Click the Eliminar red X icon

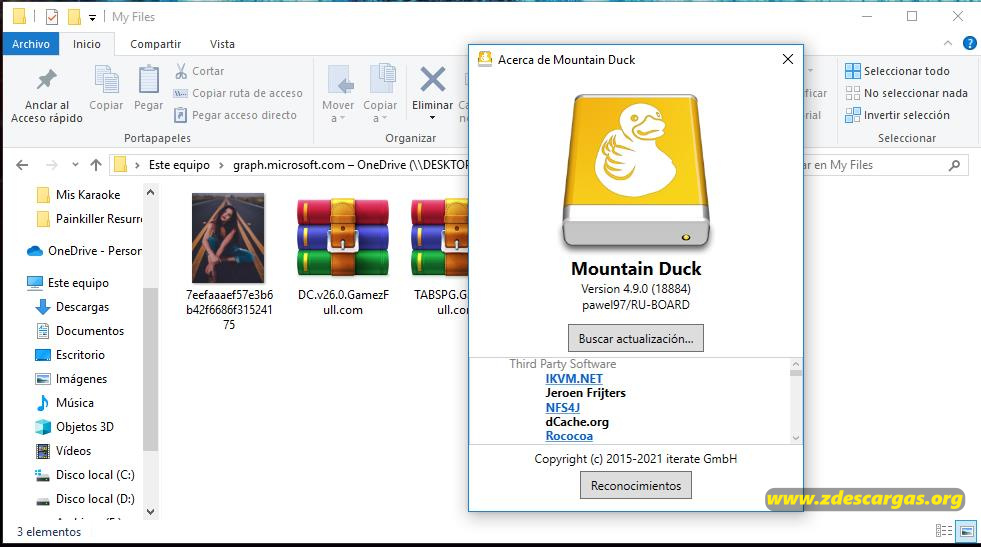(432, 79)
